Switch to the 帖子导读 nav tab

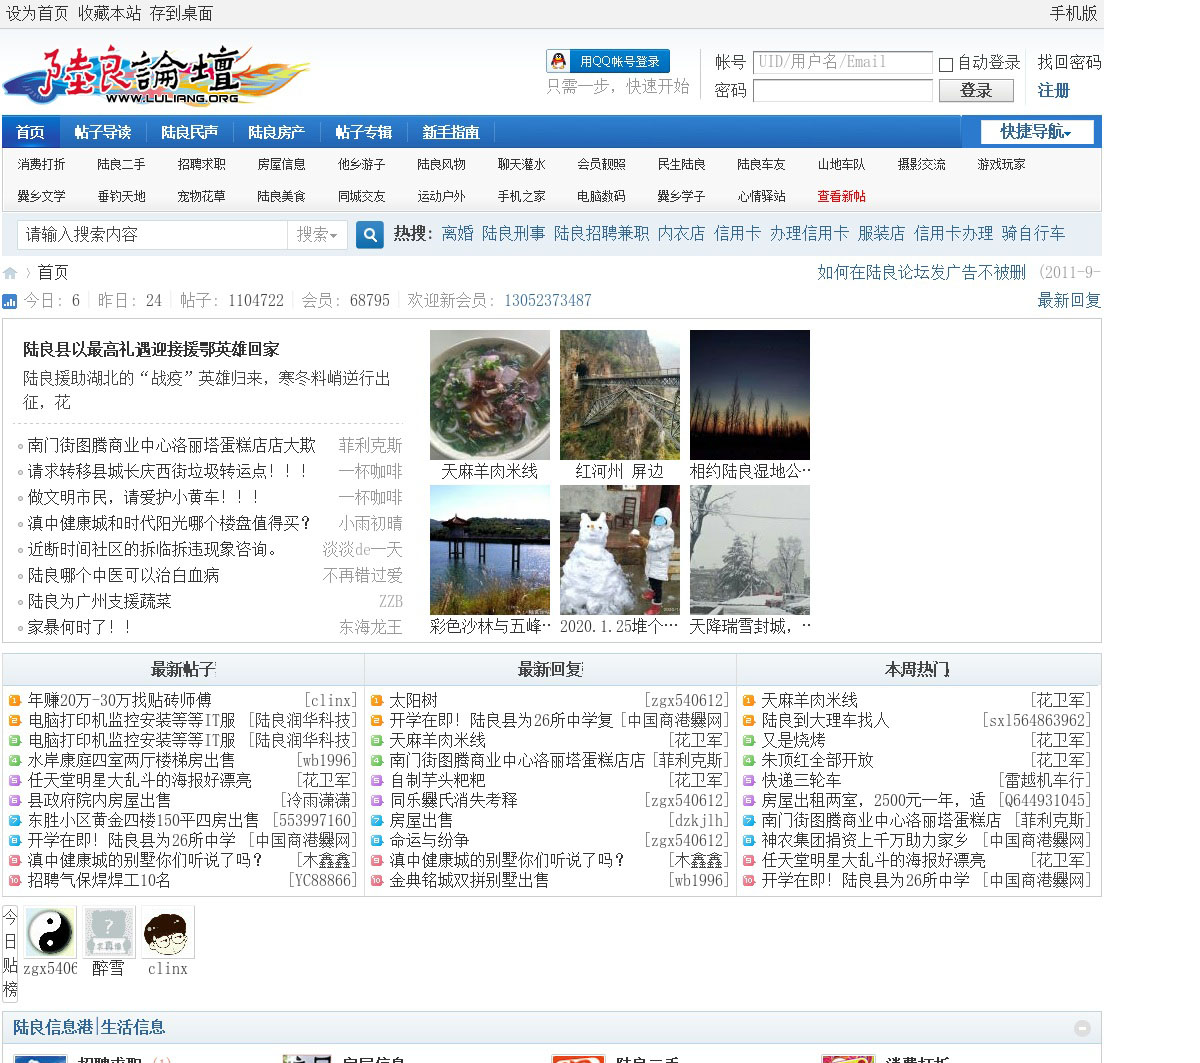pos(103,132)
